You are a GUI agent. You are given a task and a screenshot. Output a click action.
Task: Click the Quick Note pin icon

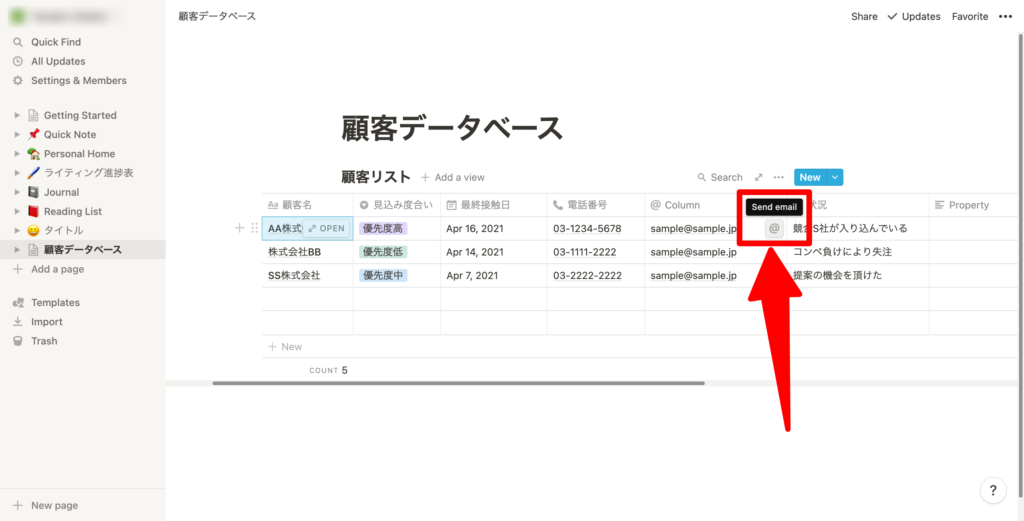(33, 134)
